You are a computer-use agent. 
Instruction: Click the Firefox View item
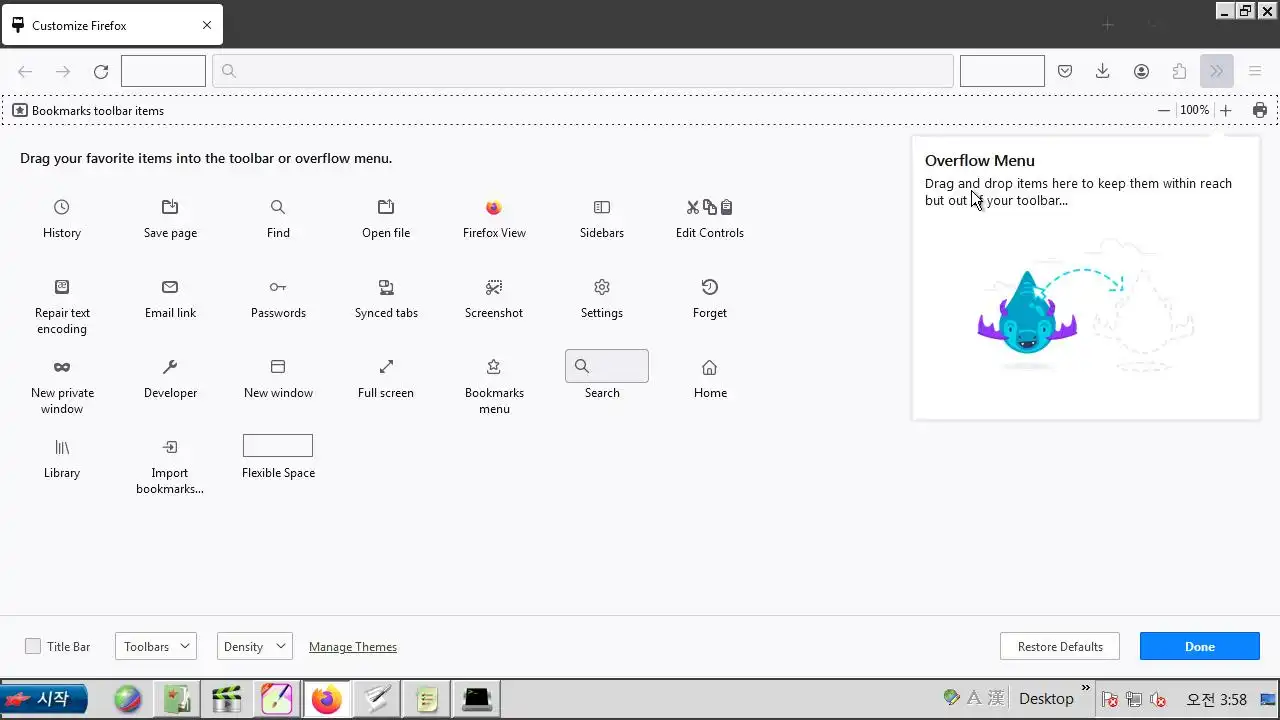[x=494, y=218]
